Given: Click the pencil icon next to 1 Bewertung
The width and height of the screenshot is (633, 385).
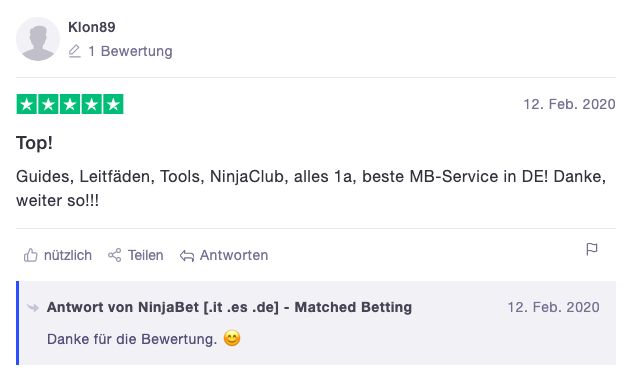Looking at the screenshot, I should point(75,51).
